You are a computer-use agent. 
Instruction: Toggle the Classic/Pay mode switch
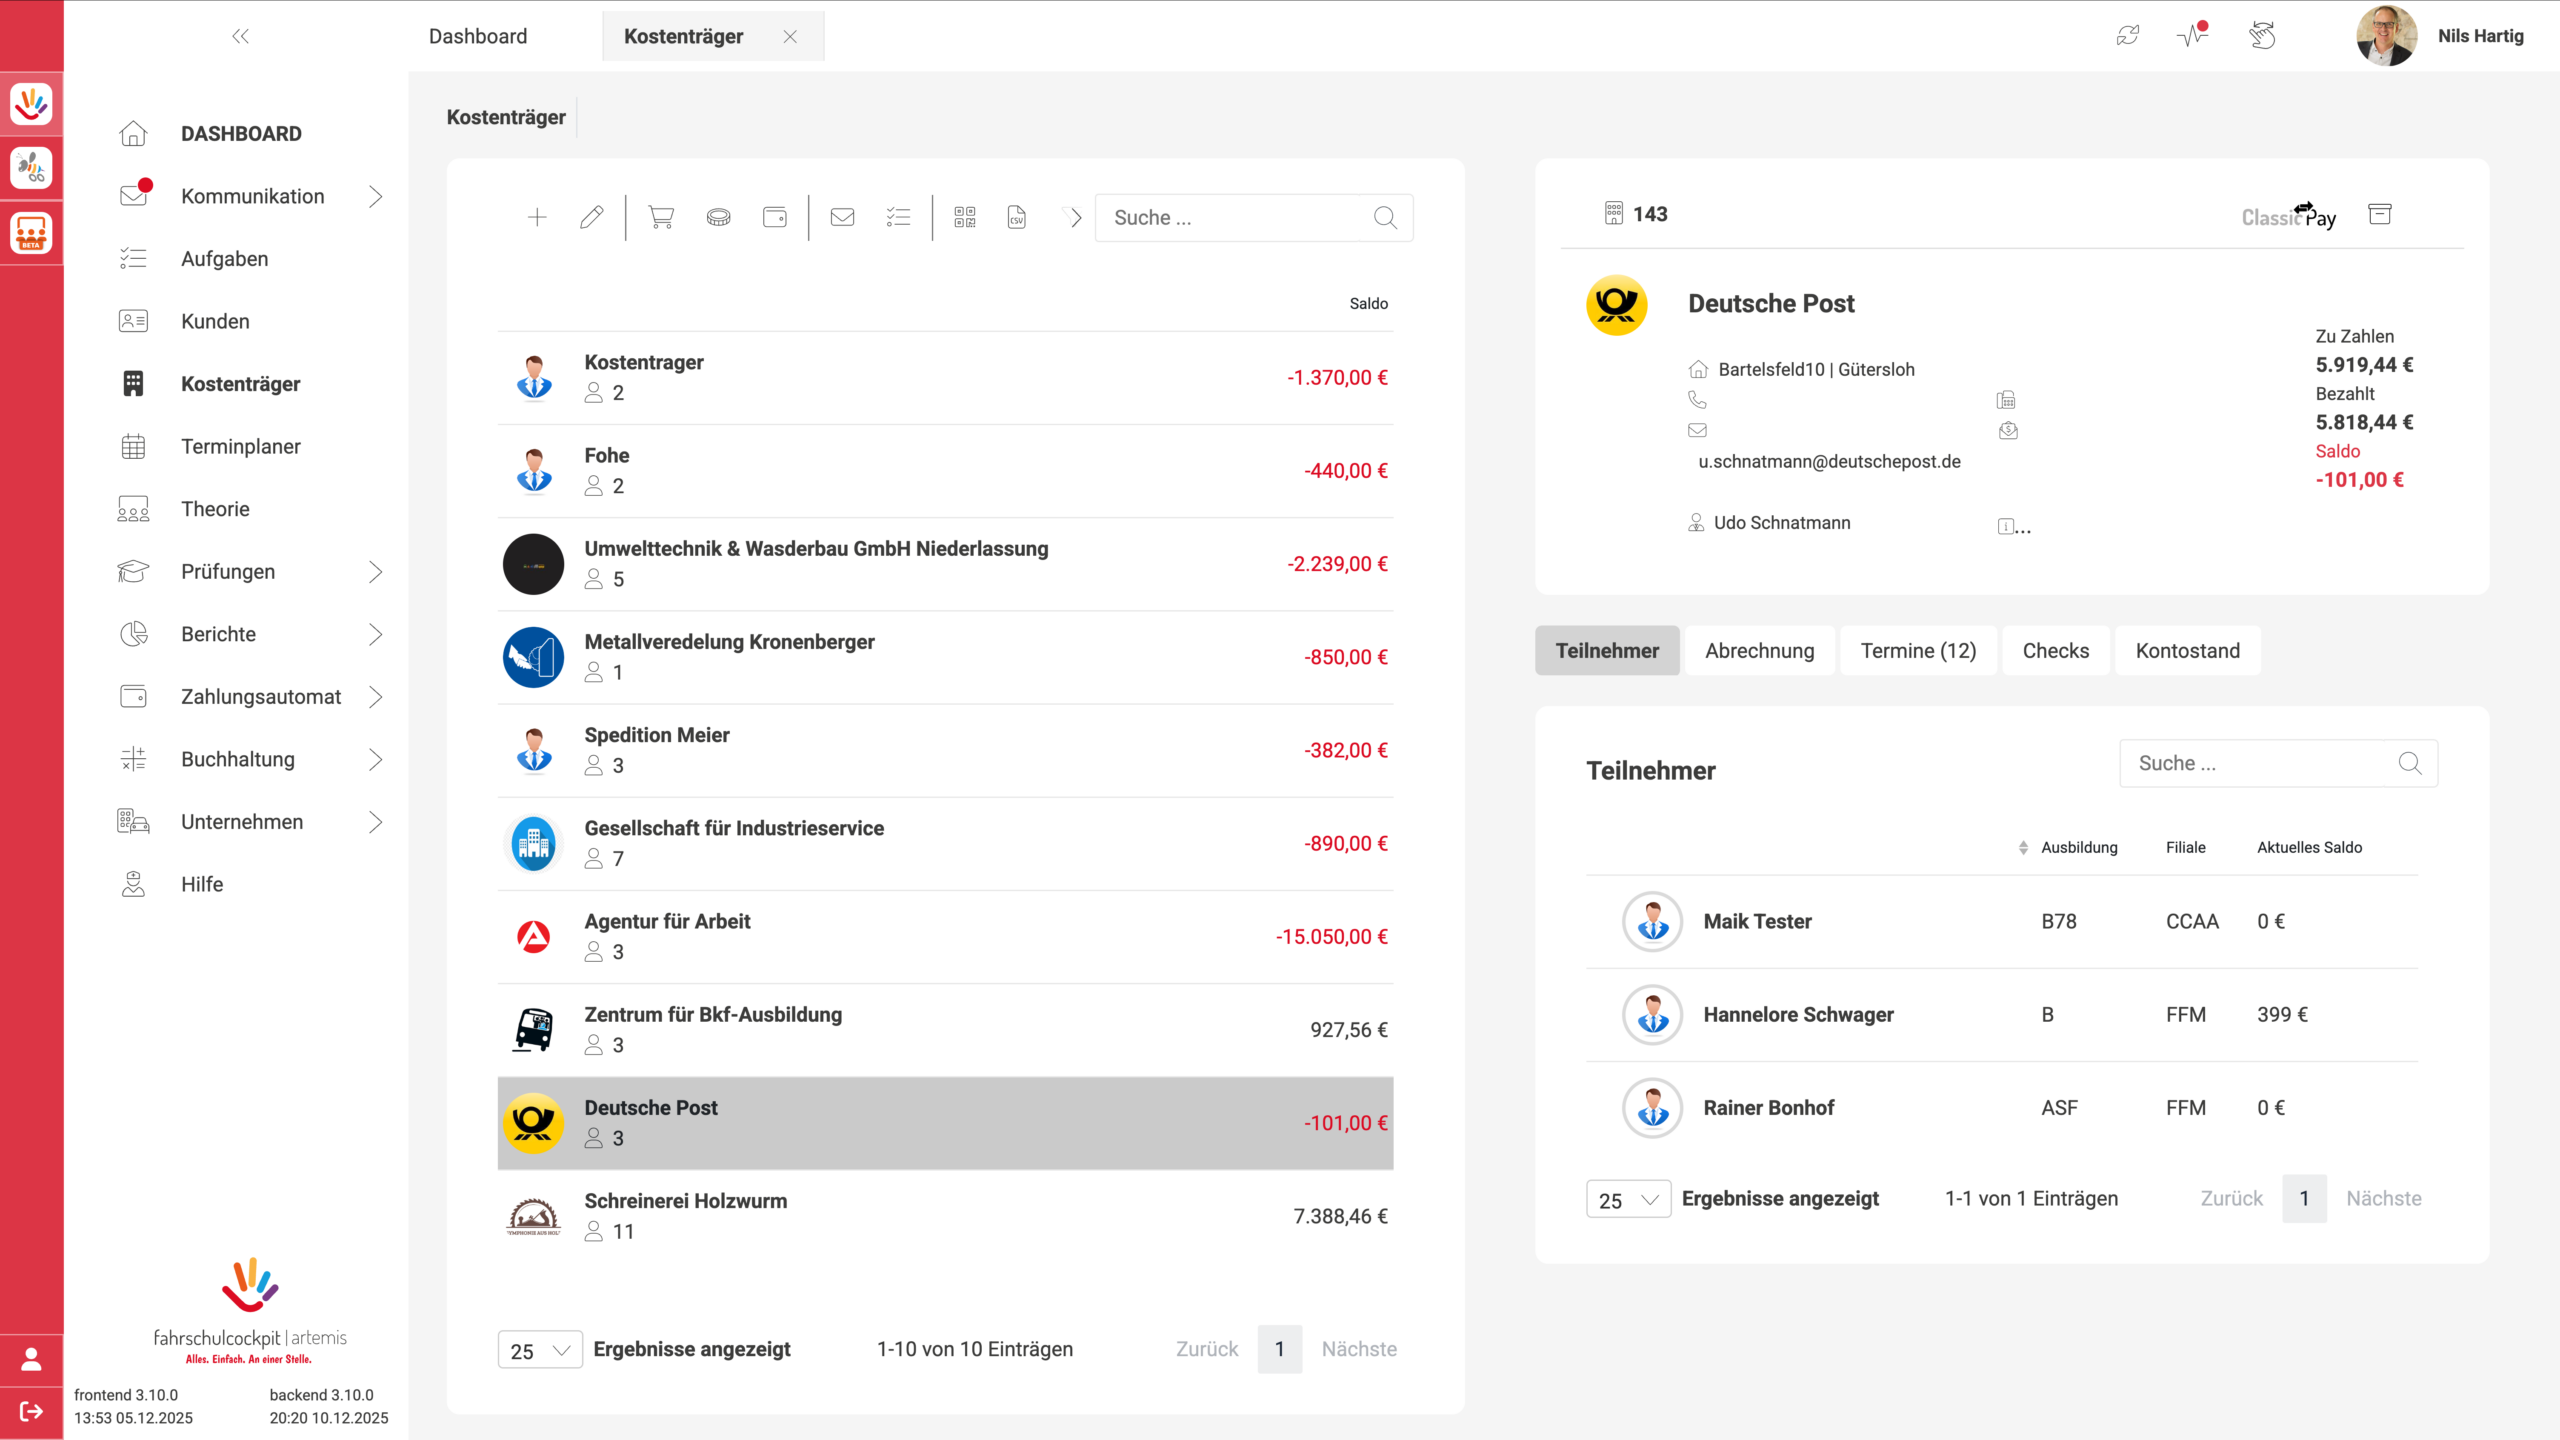pos(2288,216)
